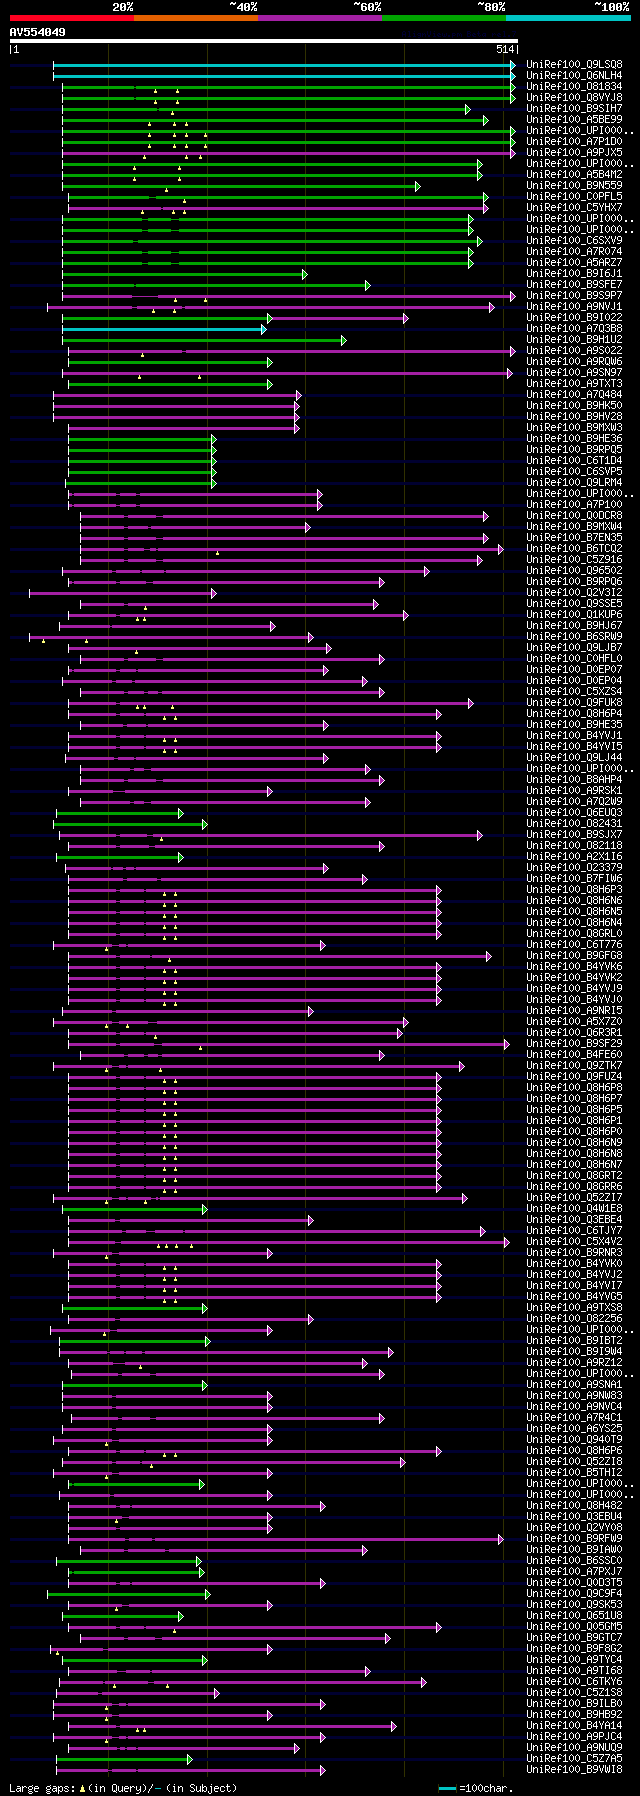
Task: Select hit label UniRef100_Q9C9F4
Action: [x=574, y=1593]
